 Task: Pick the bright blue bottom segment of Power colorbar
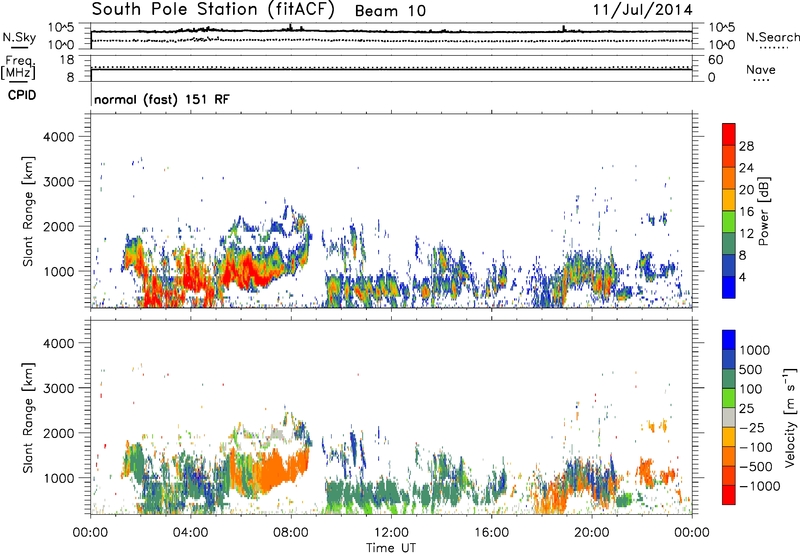(729, 288)
